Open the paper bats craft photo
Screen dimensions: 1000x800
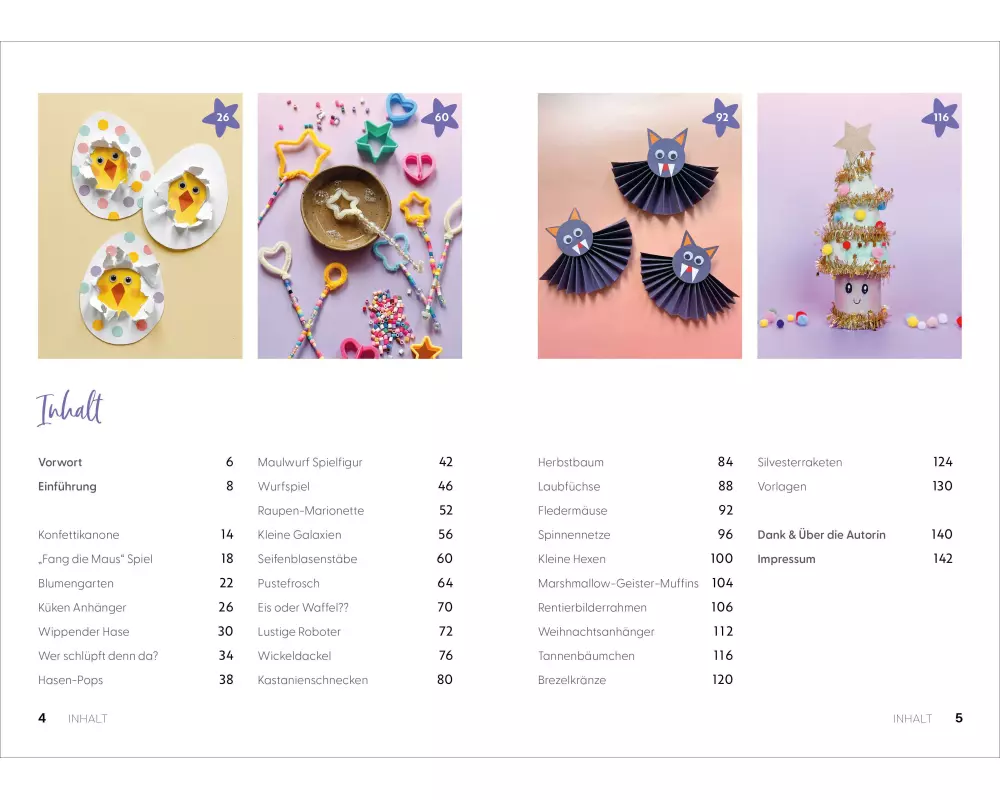click(640, 226)
